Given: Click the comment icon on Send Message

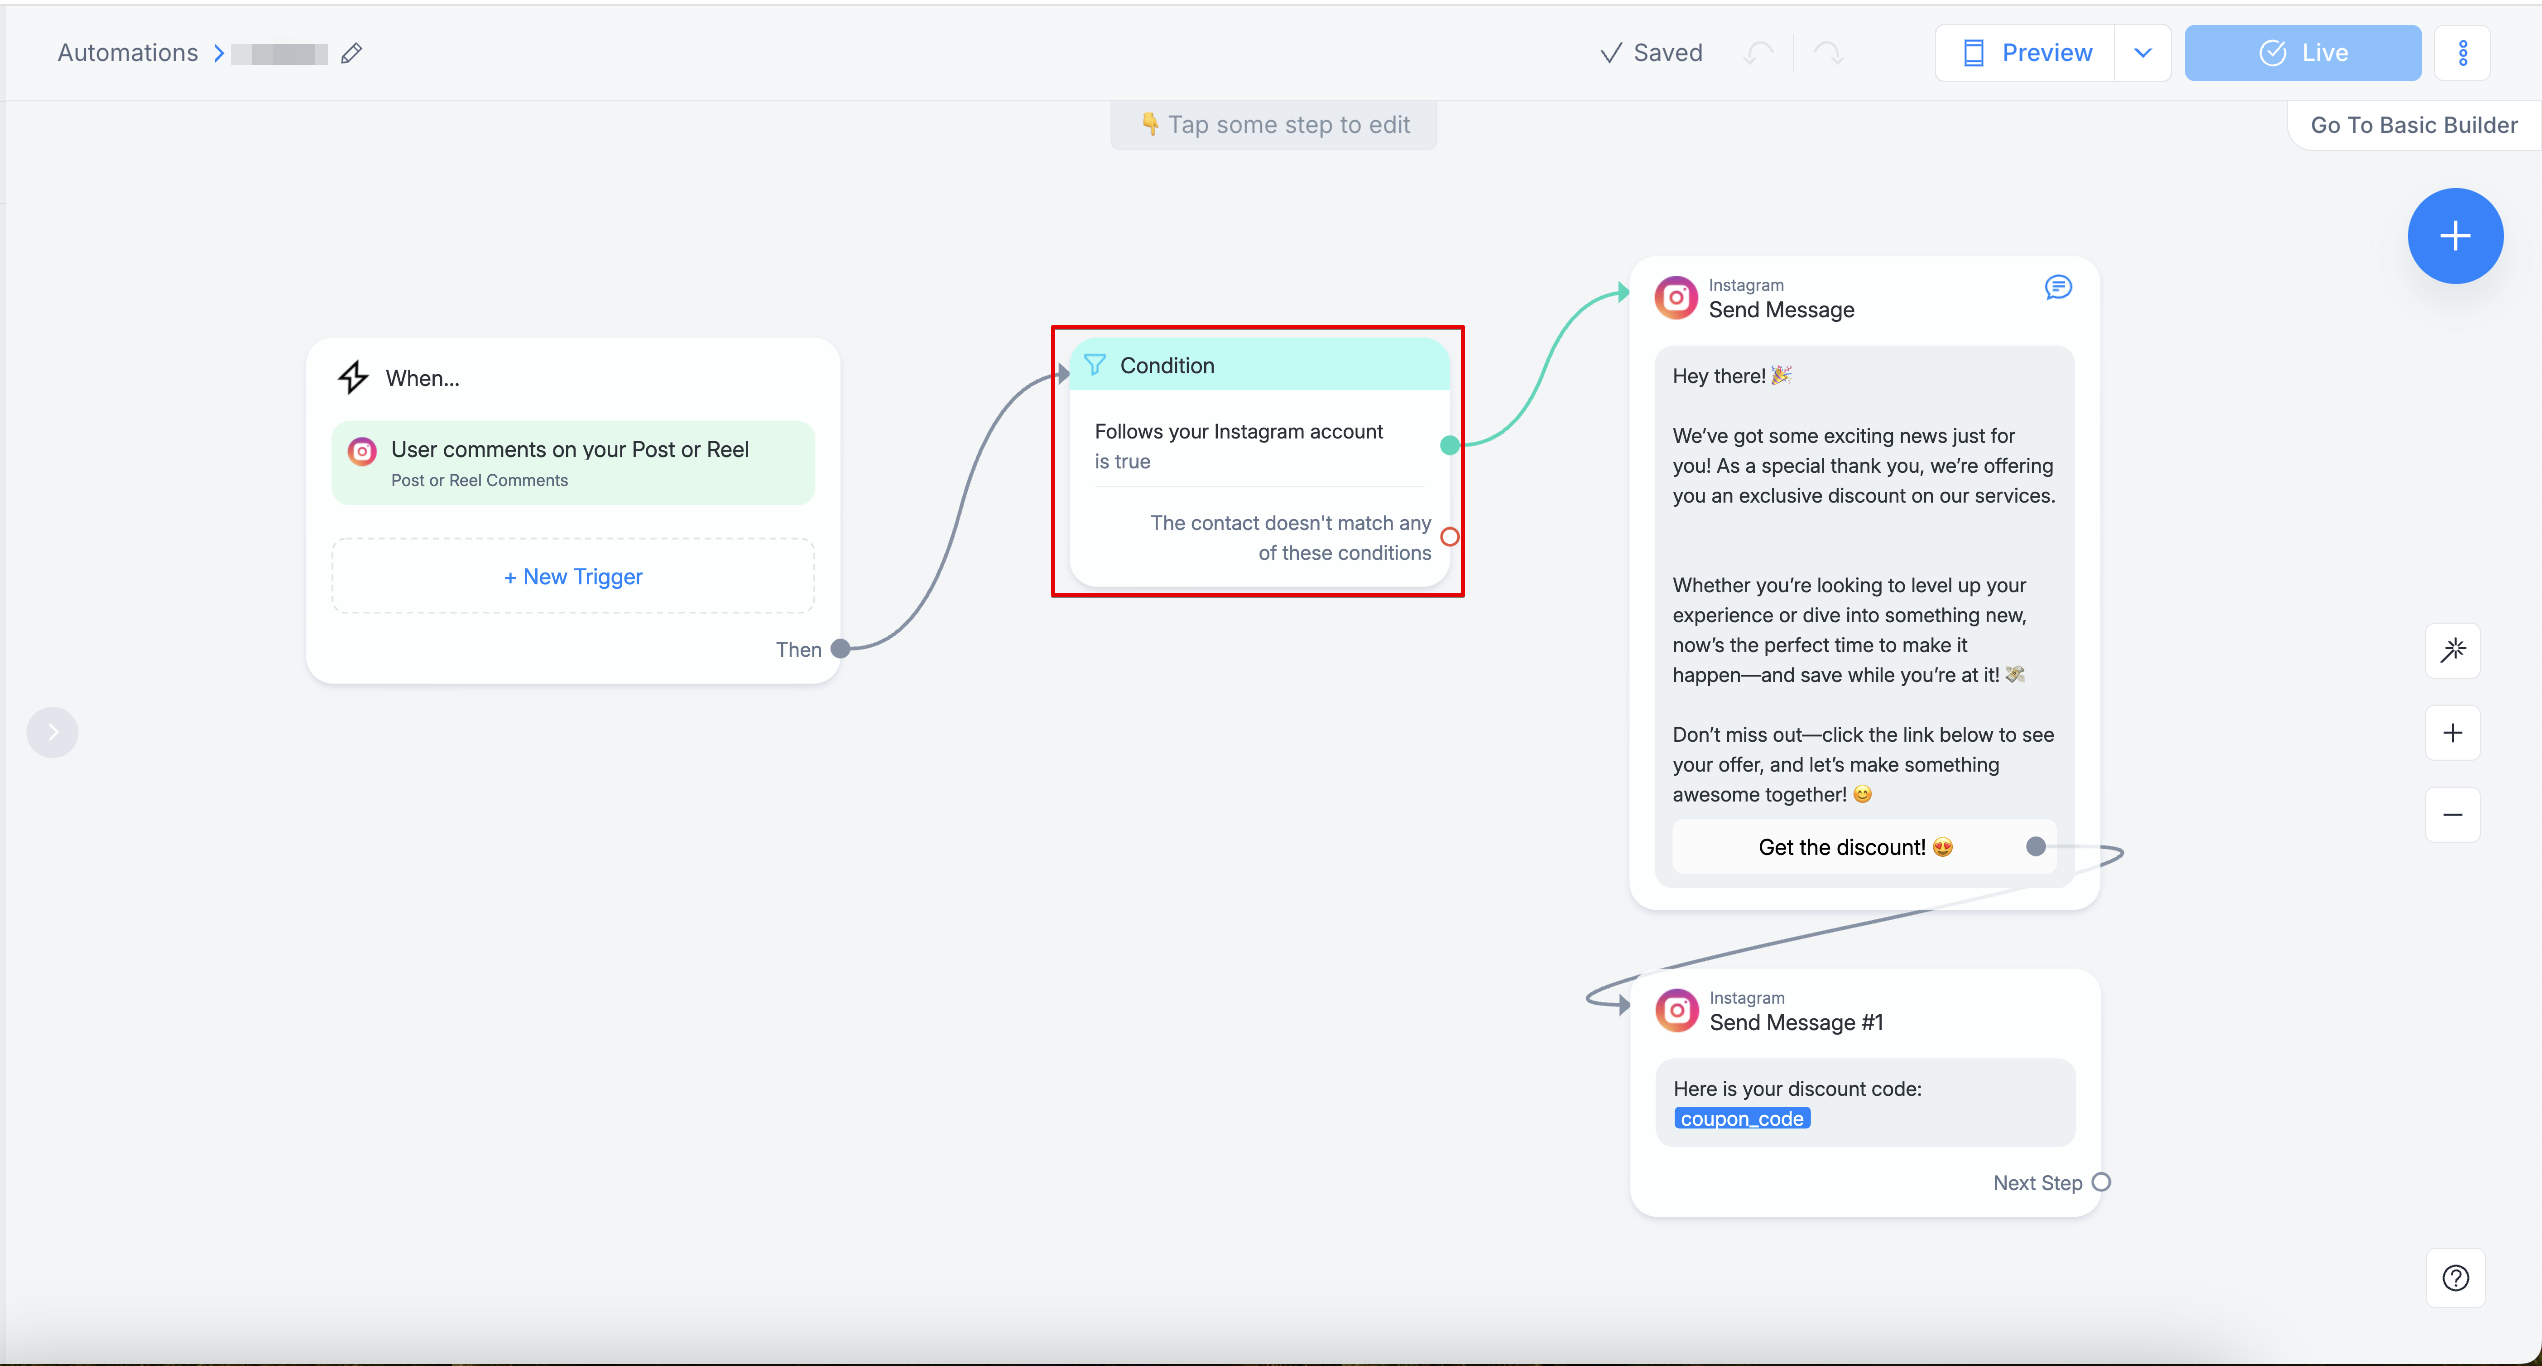Looking at the screenshot, I should (2058, 288).
